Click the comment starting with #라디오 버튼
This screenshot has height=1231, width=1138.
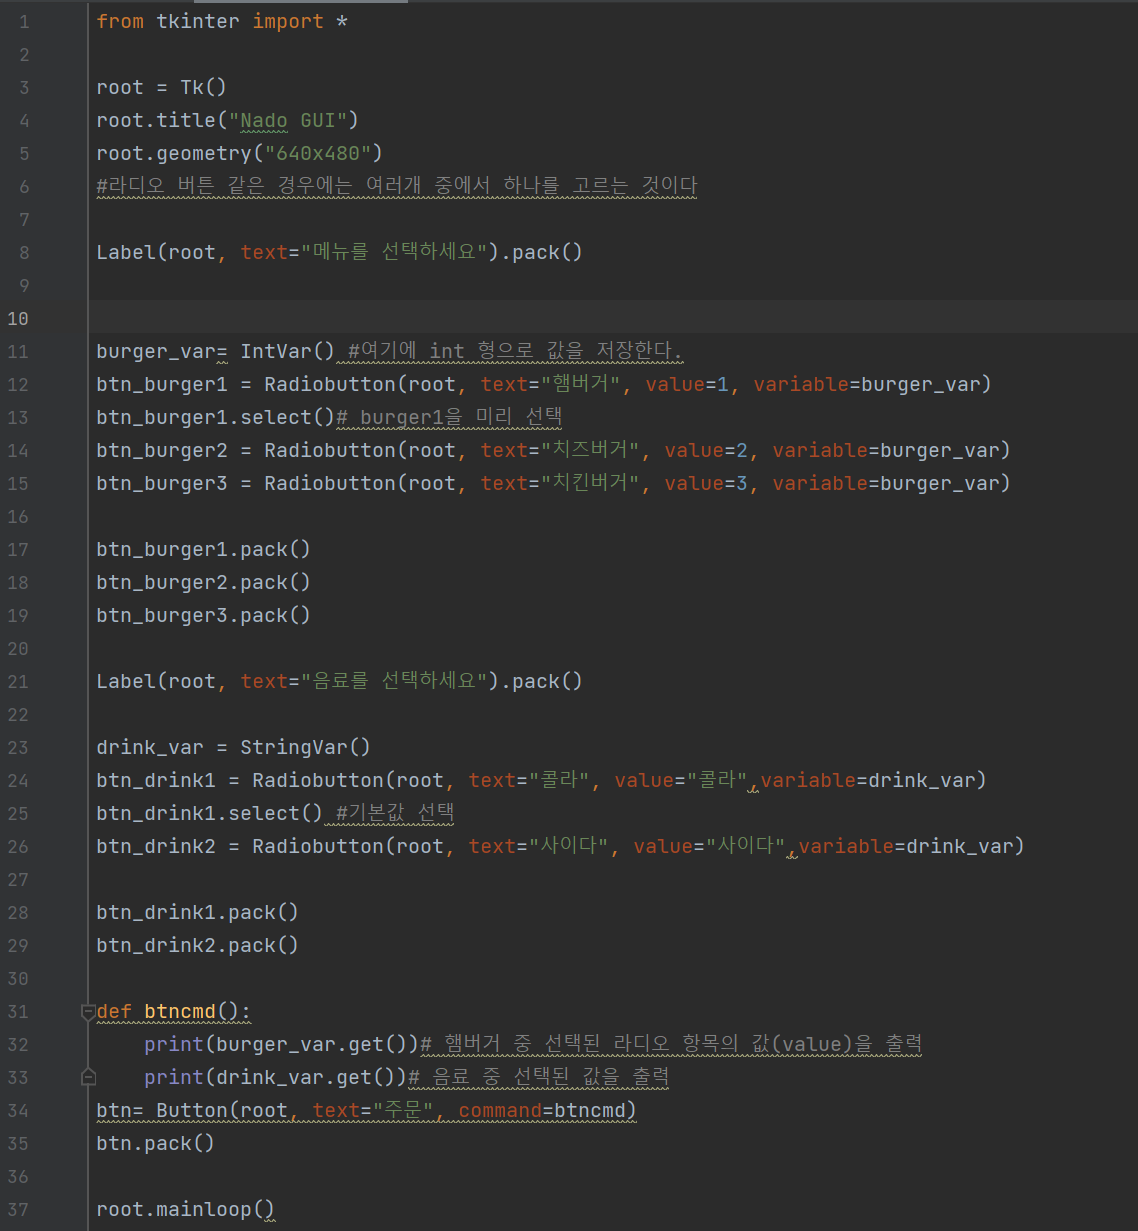(x=397, y=186)
